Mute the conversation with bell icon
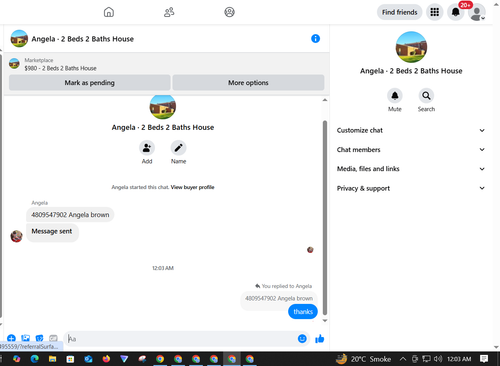This screenshot has height=366, width=500. (395, 96)
